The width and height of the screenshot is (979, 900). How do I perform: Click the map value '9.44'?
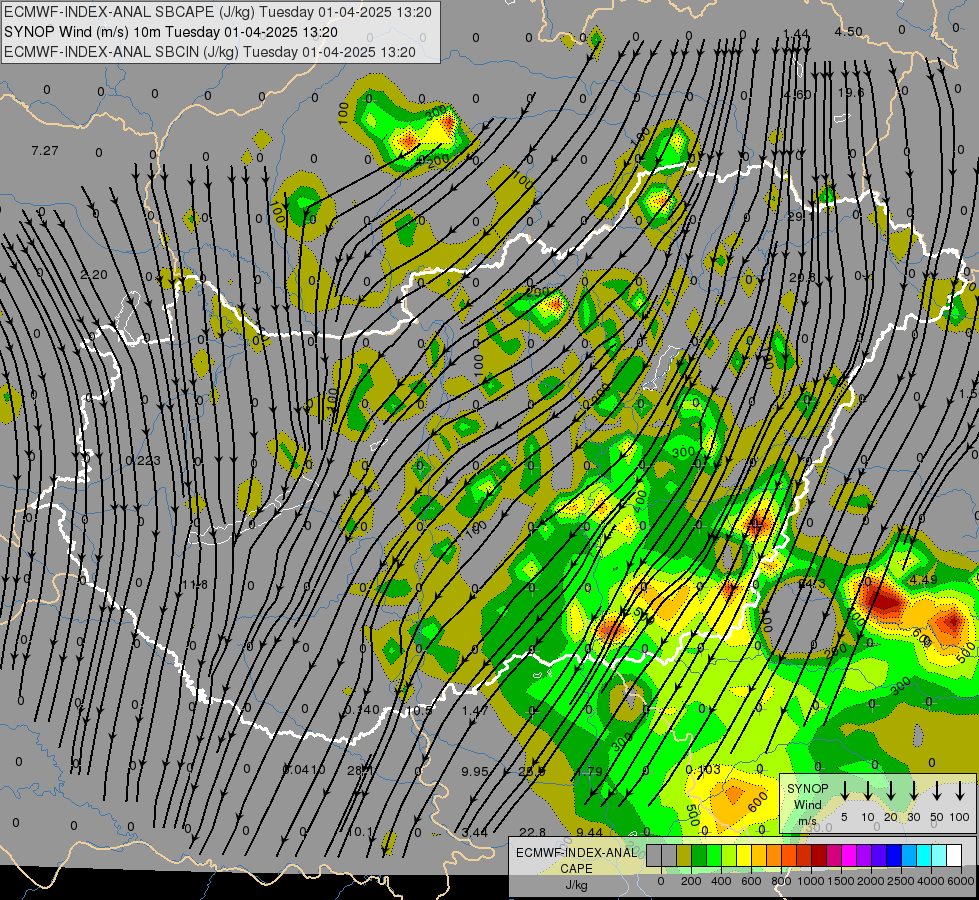tap(589, 832)
